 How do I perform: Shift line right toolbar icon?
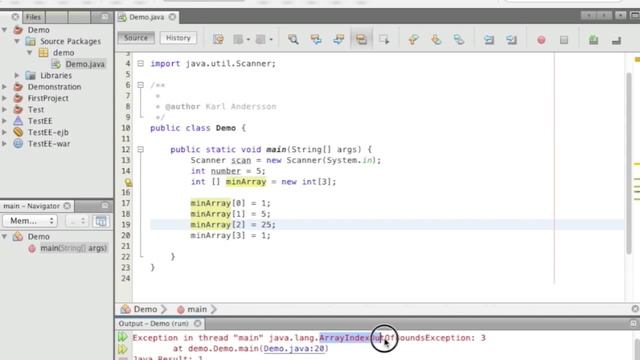point(511,39)
